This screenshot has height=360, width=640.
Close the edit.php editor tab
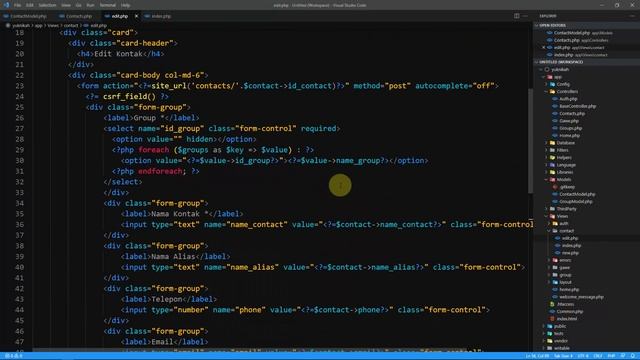click(x=136, y=16)
